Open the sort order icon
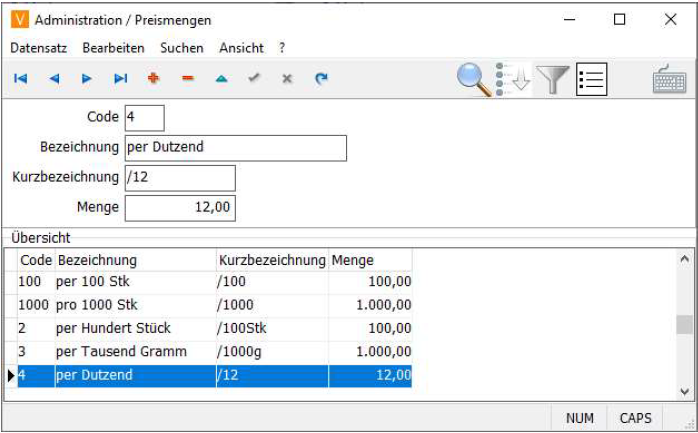Image resolution: width=698 pixels, height=433 pixels. [x=513, y=79]
